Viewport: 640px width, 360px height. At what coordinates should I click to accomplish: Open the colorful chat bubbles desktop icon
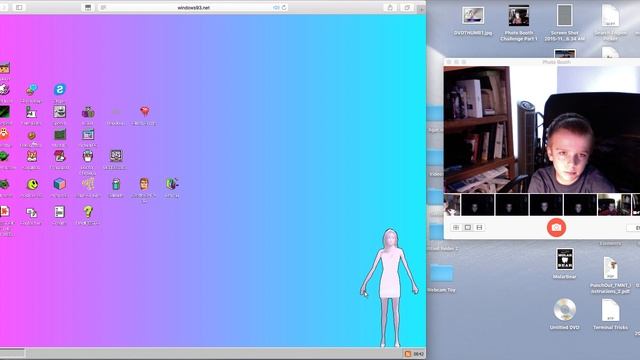pyautogui.click(x=31, y=89)
